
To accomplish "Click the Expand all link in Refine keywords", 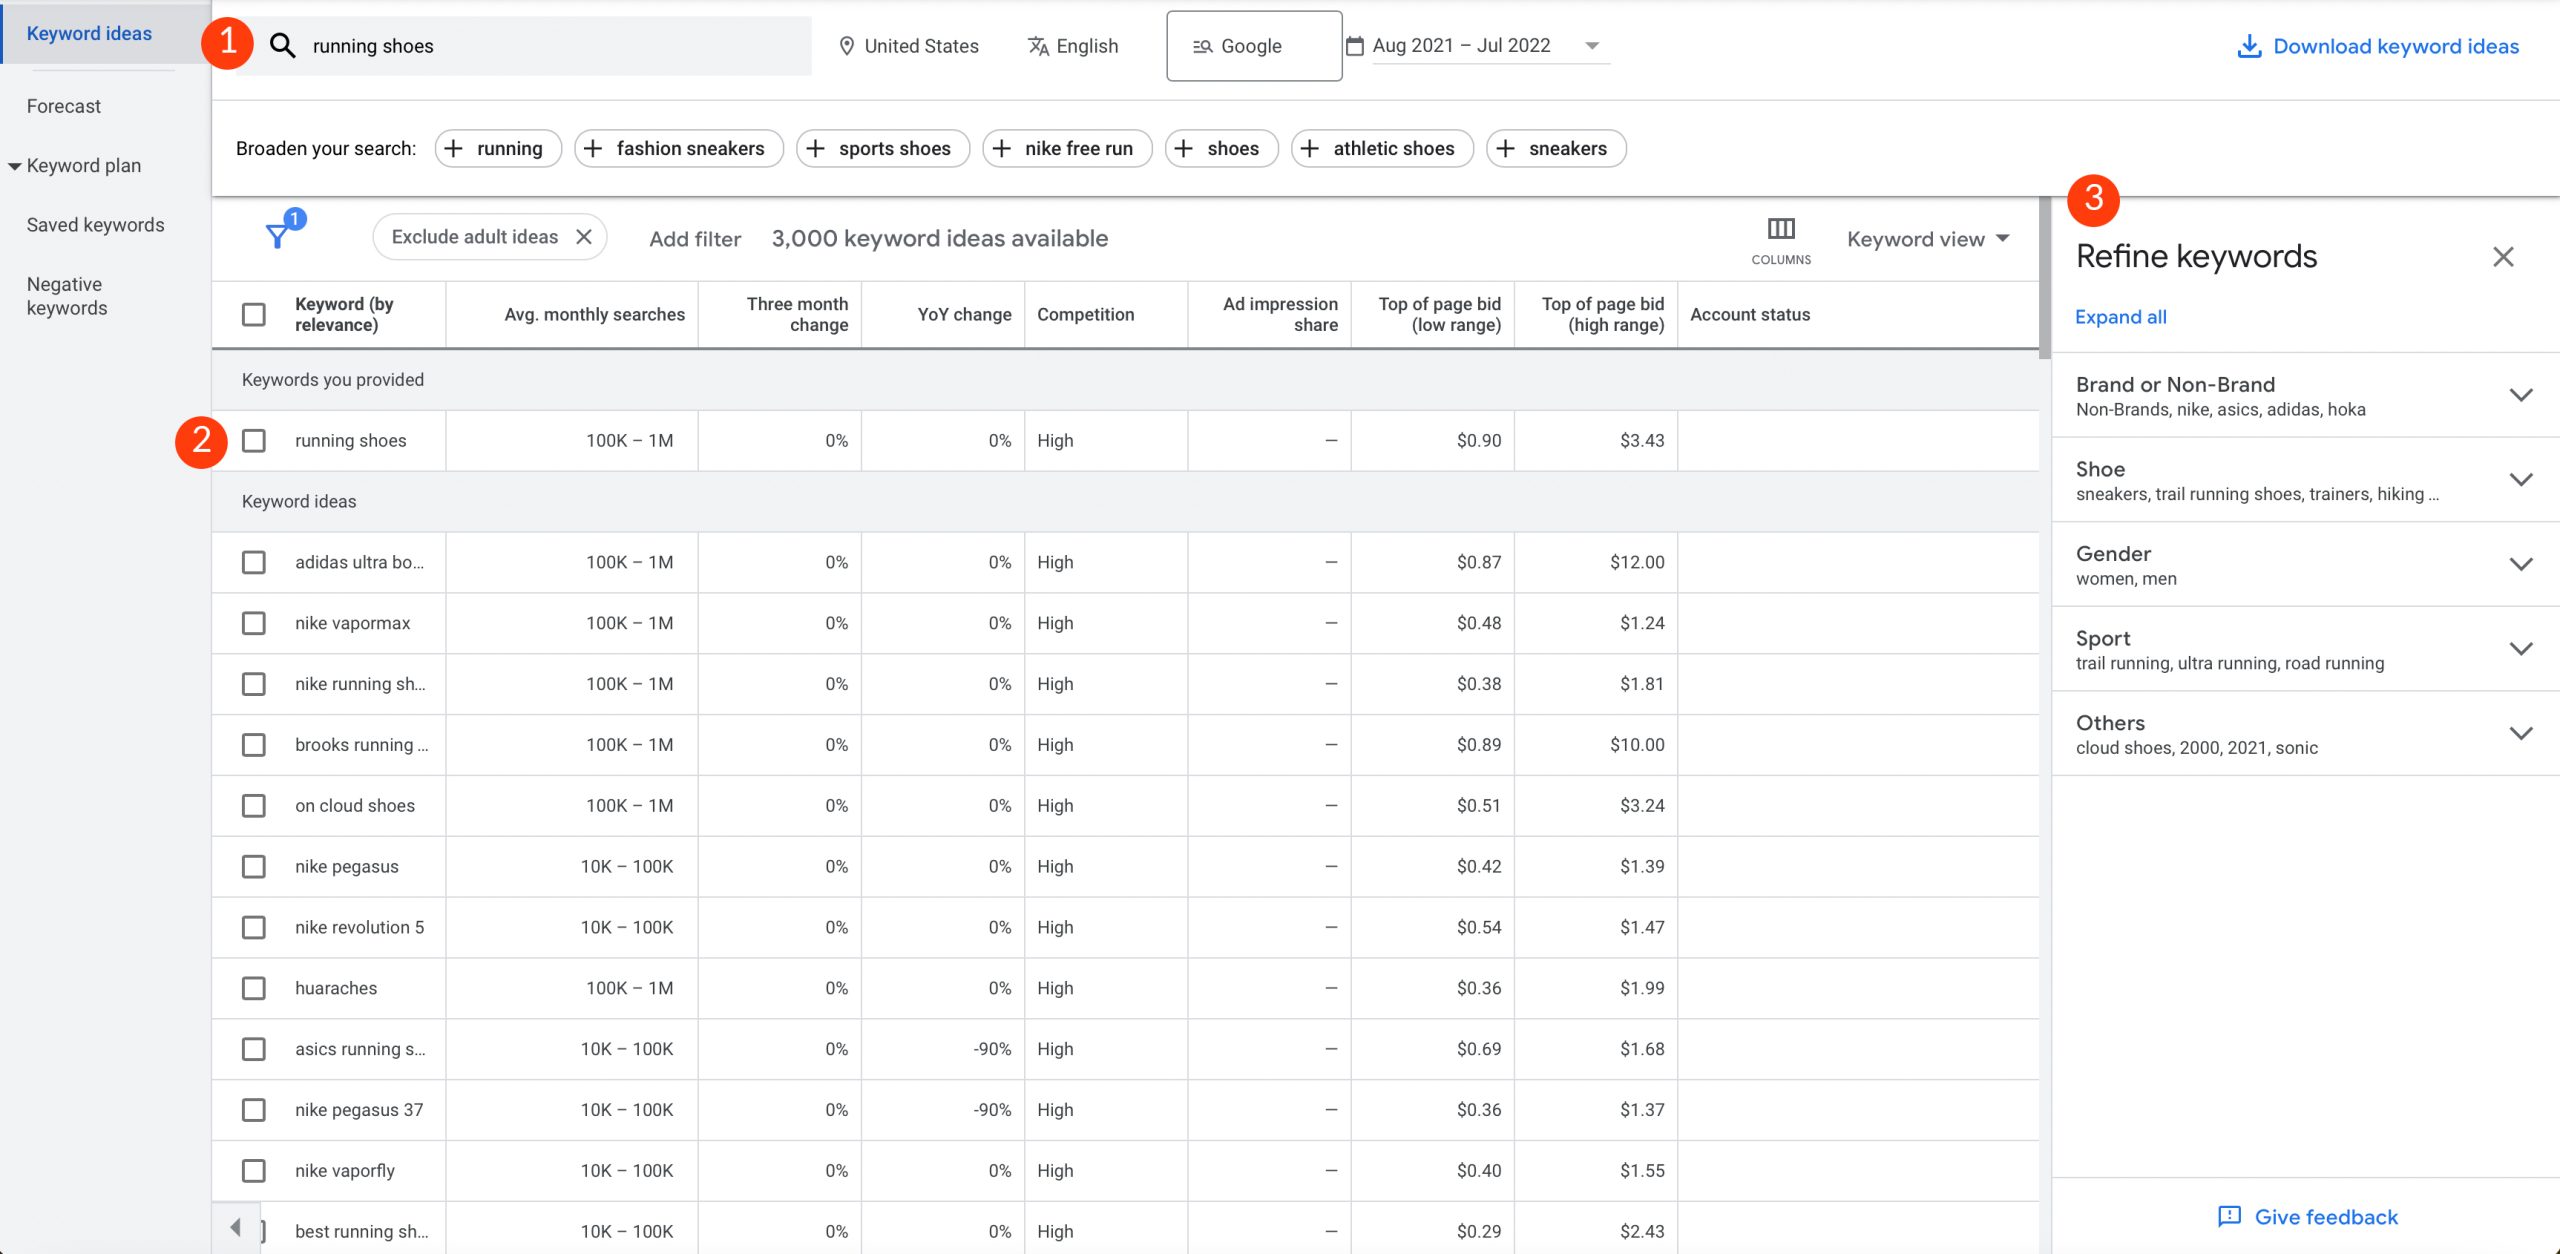I will click(x=2121, y=317).
